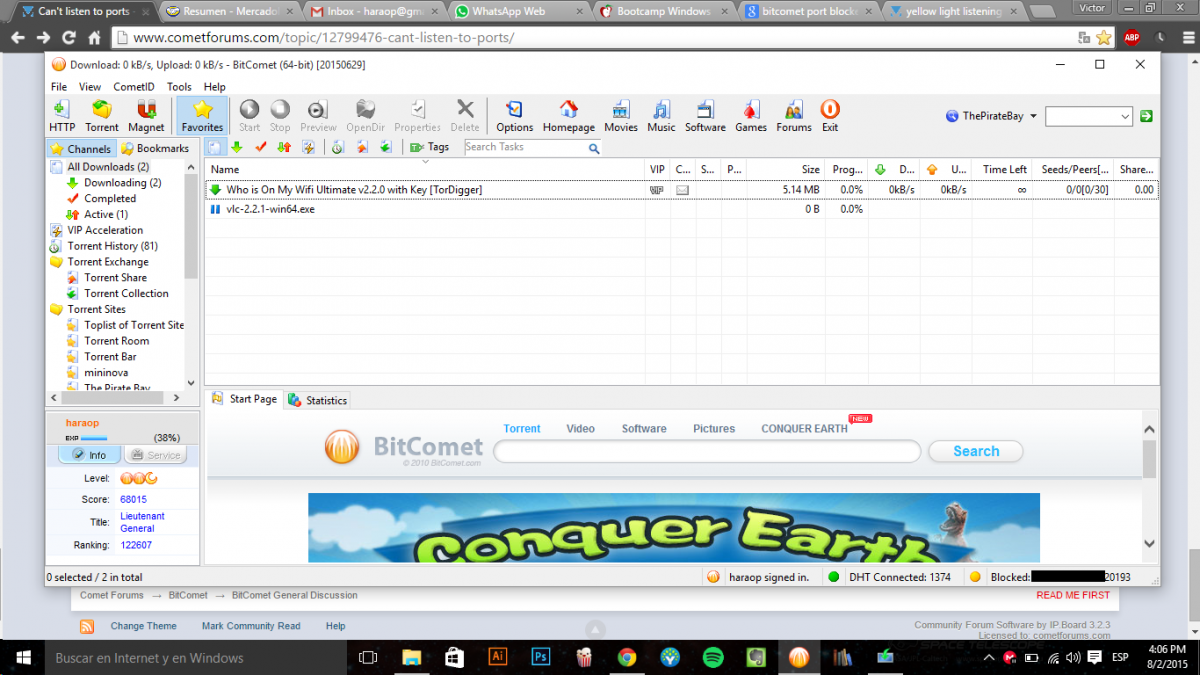The image size is (1200, 675).
Task: Switch to the Bookmarks tab
Action: [x=155, y=149]
